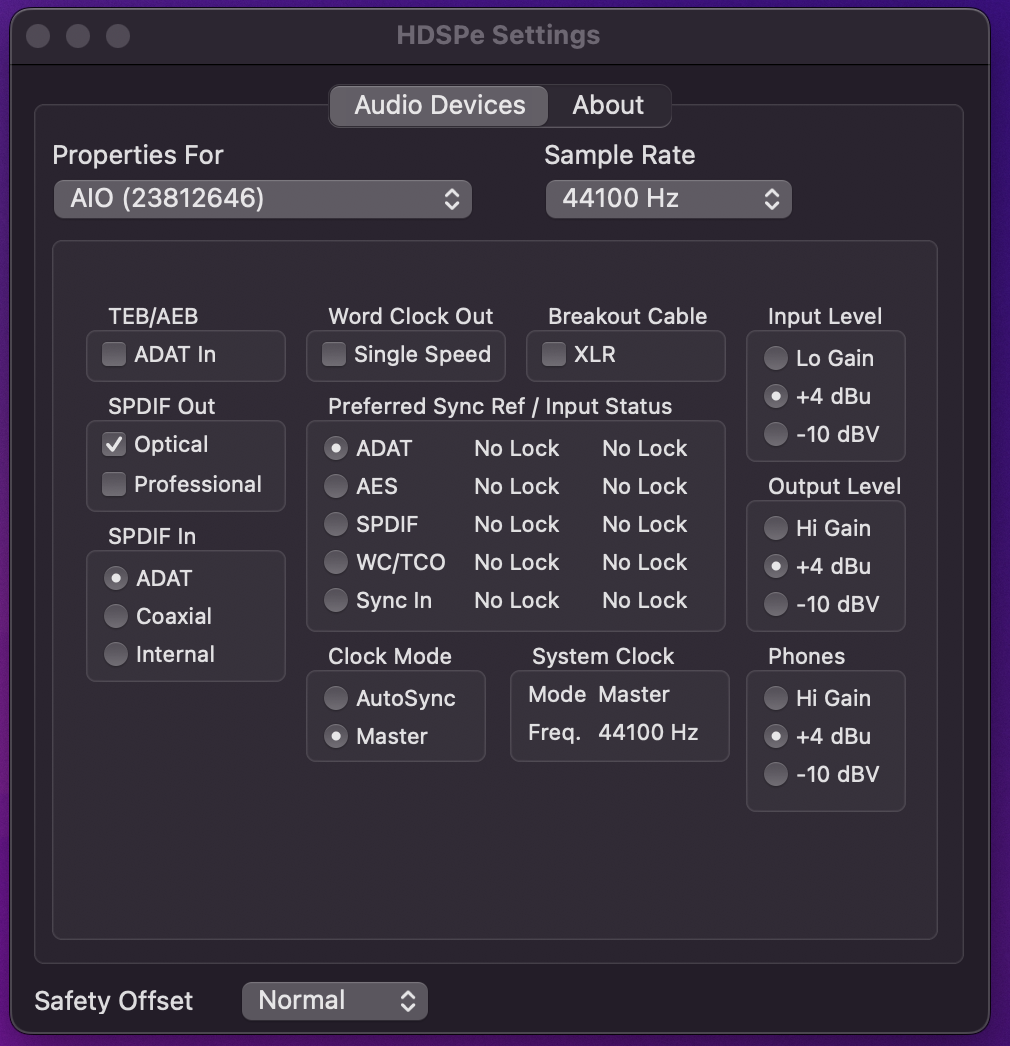Choose WC/TCO as preferred sync reference
The height and width of the screenshot is (1046, 1010).
click(x=336, y=562)
